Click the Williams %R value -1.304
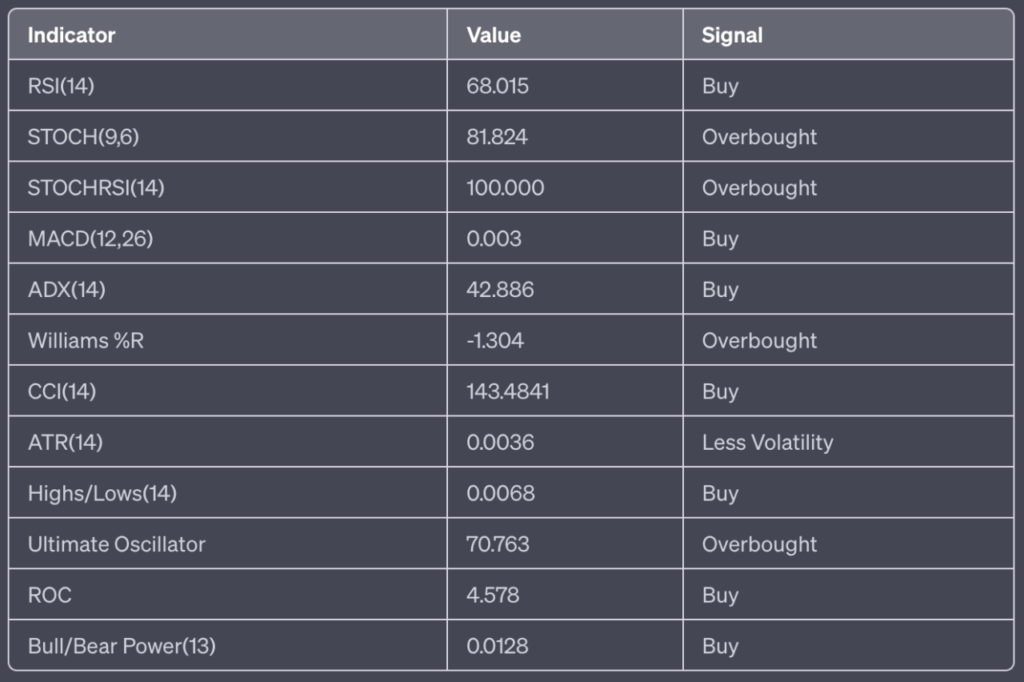 495,341
